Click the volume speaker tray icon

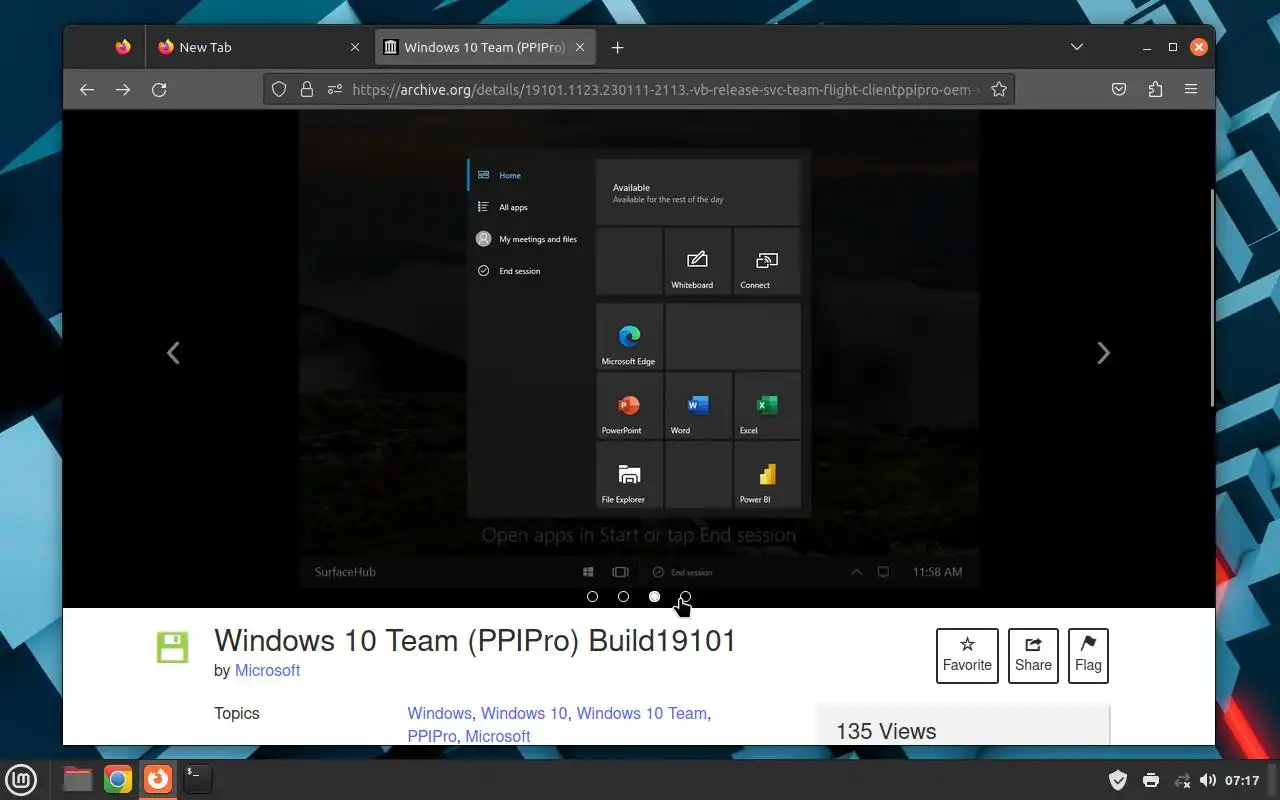click(x=1208, y=780)
